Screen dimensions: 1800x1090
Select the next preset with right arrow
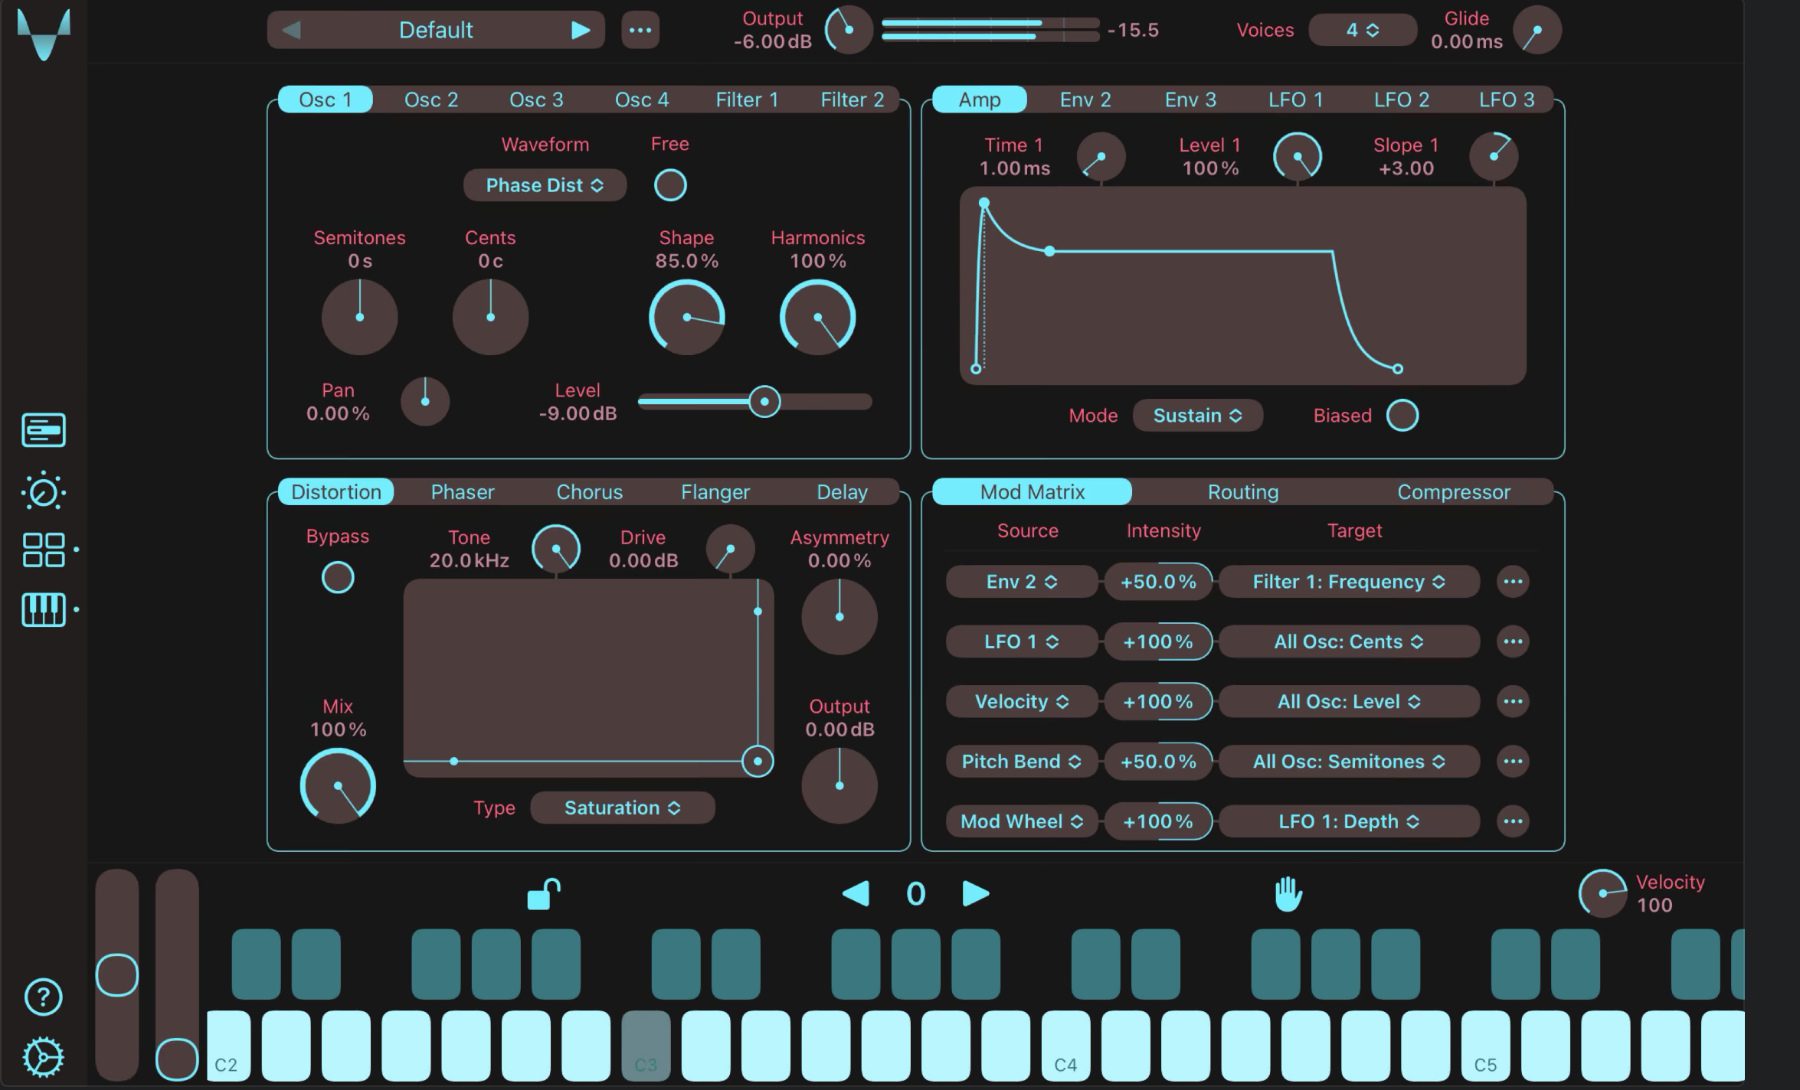(x=580, y=30)
